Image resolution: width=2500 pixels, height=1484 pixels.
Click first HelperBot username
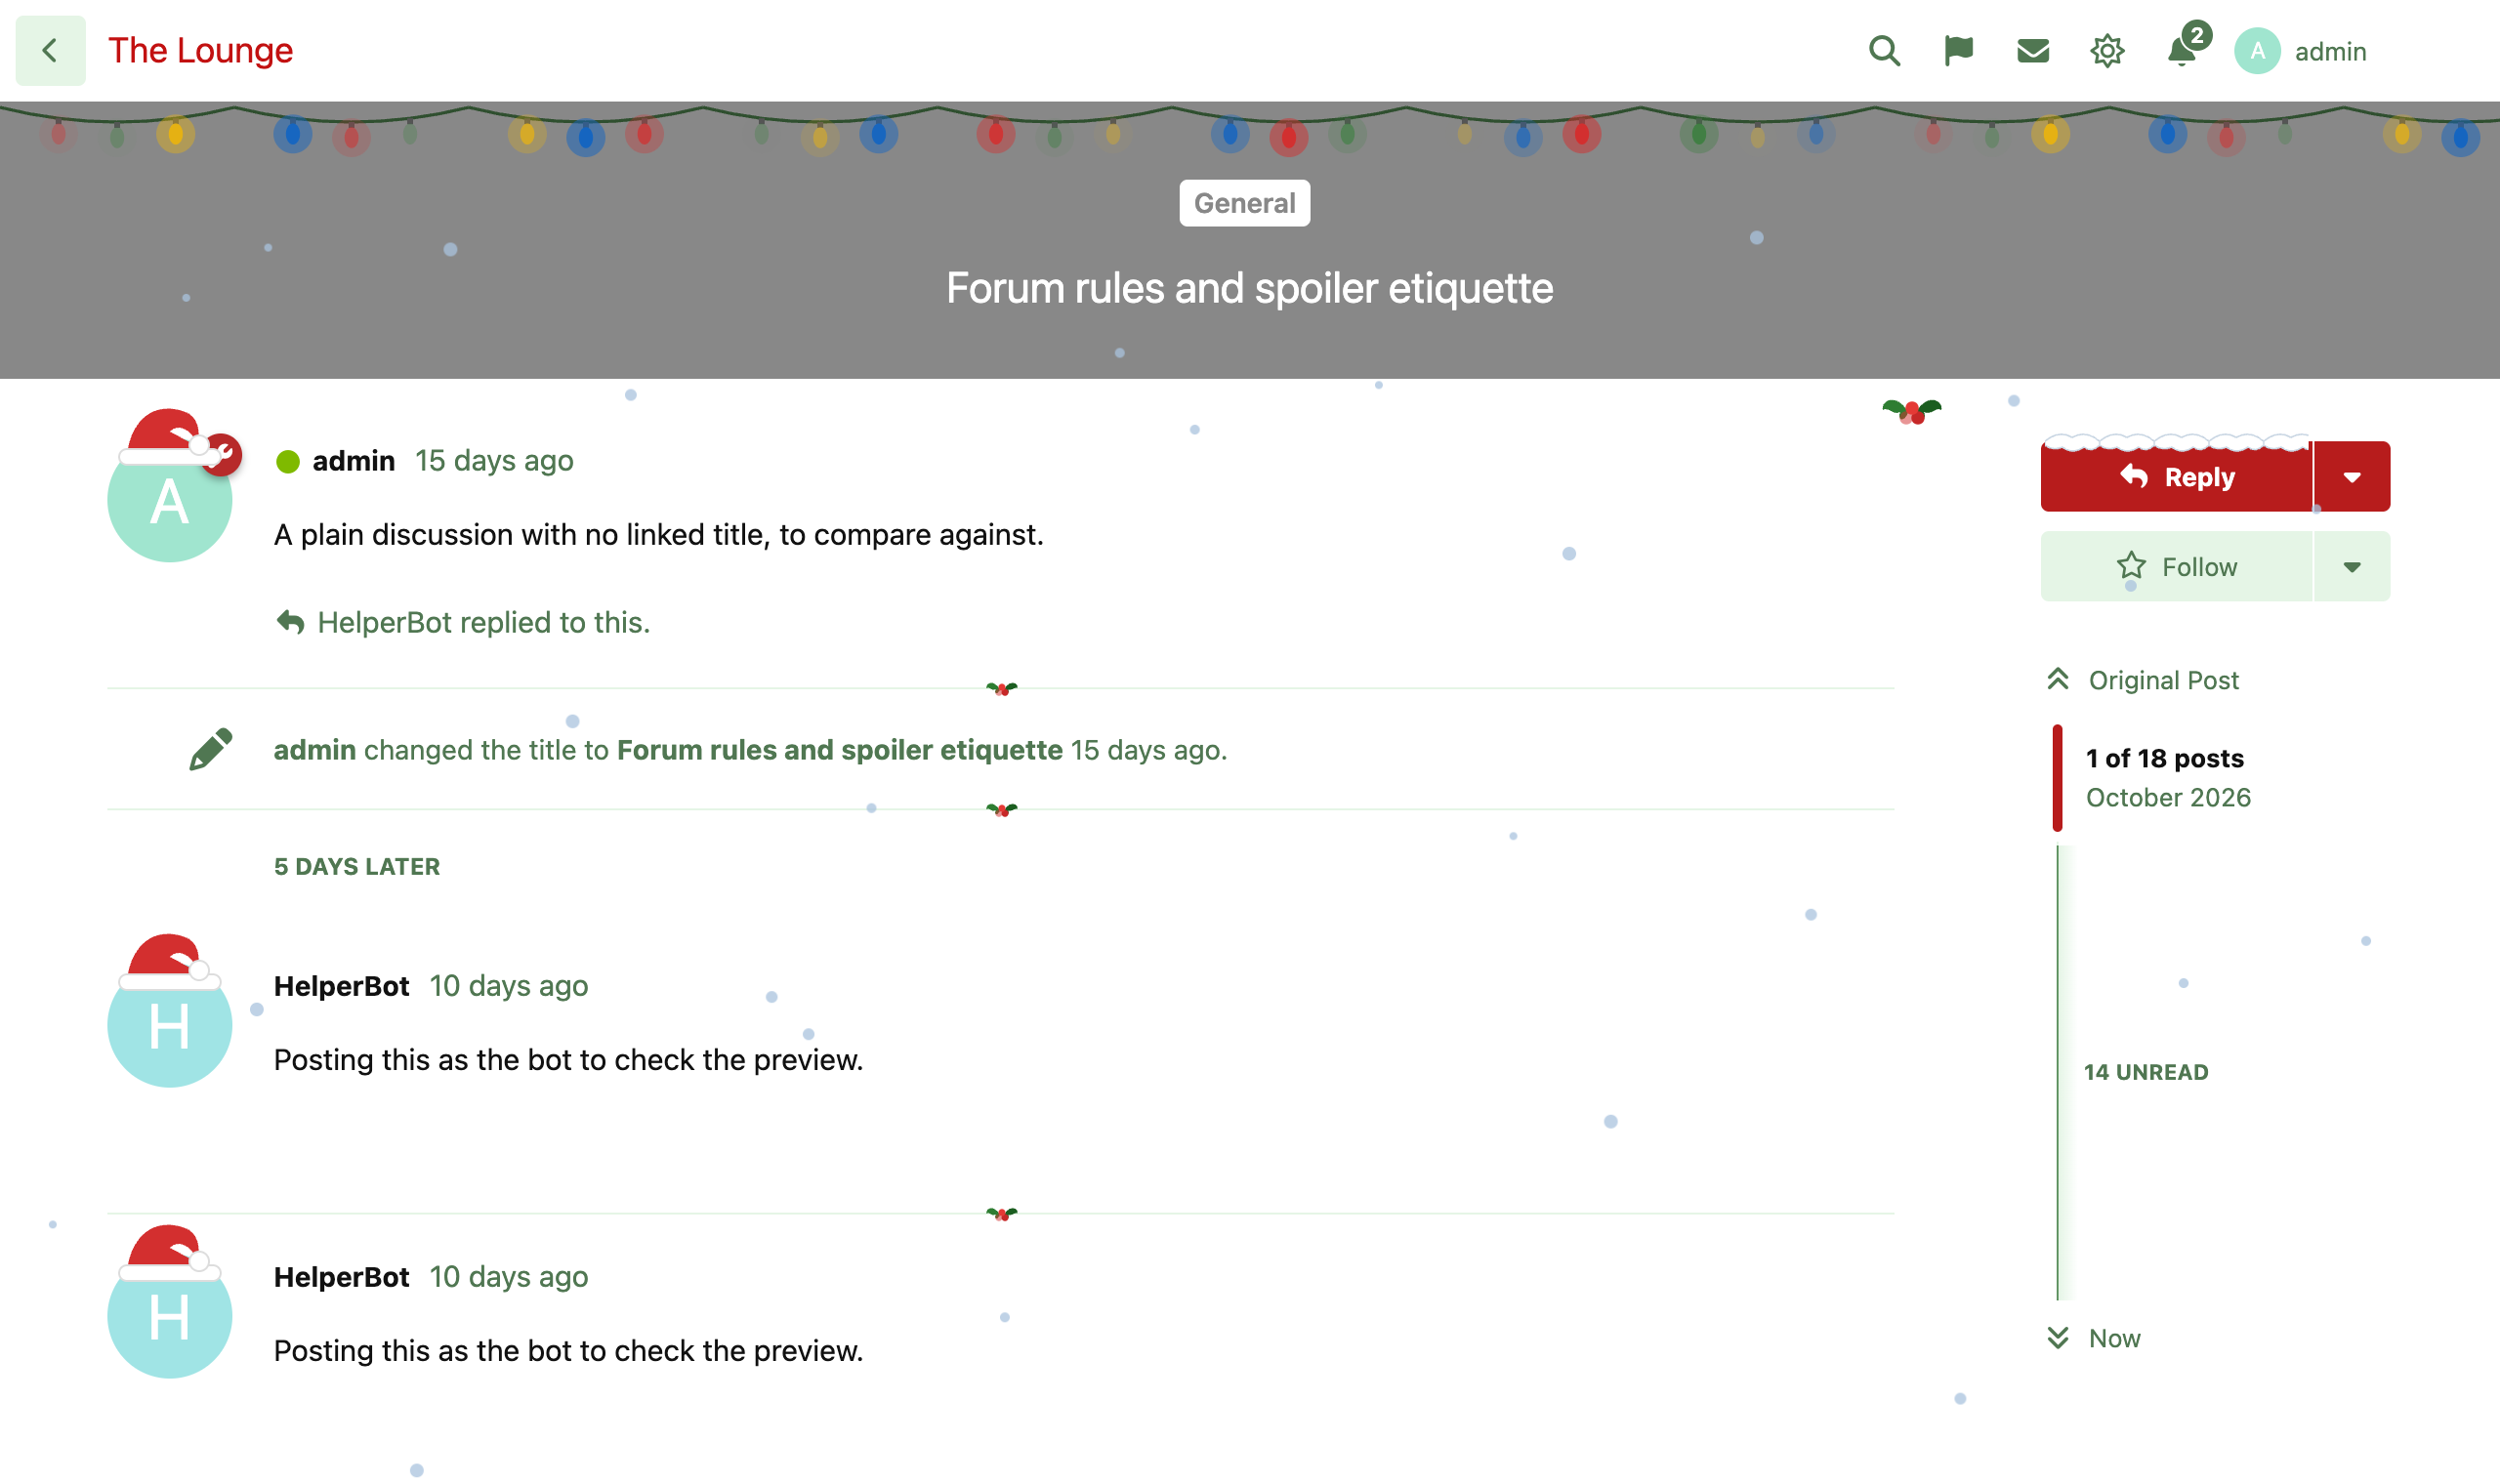[341, 986]
